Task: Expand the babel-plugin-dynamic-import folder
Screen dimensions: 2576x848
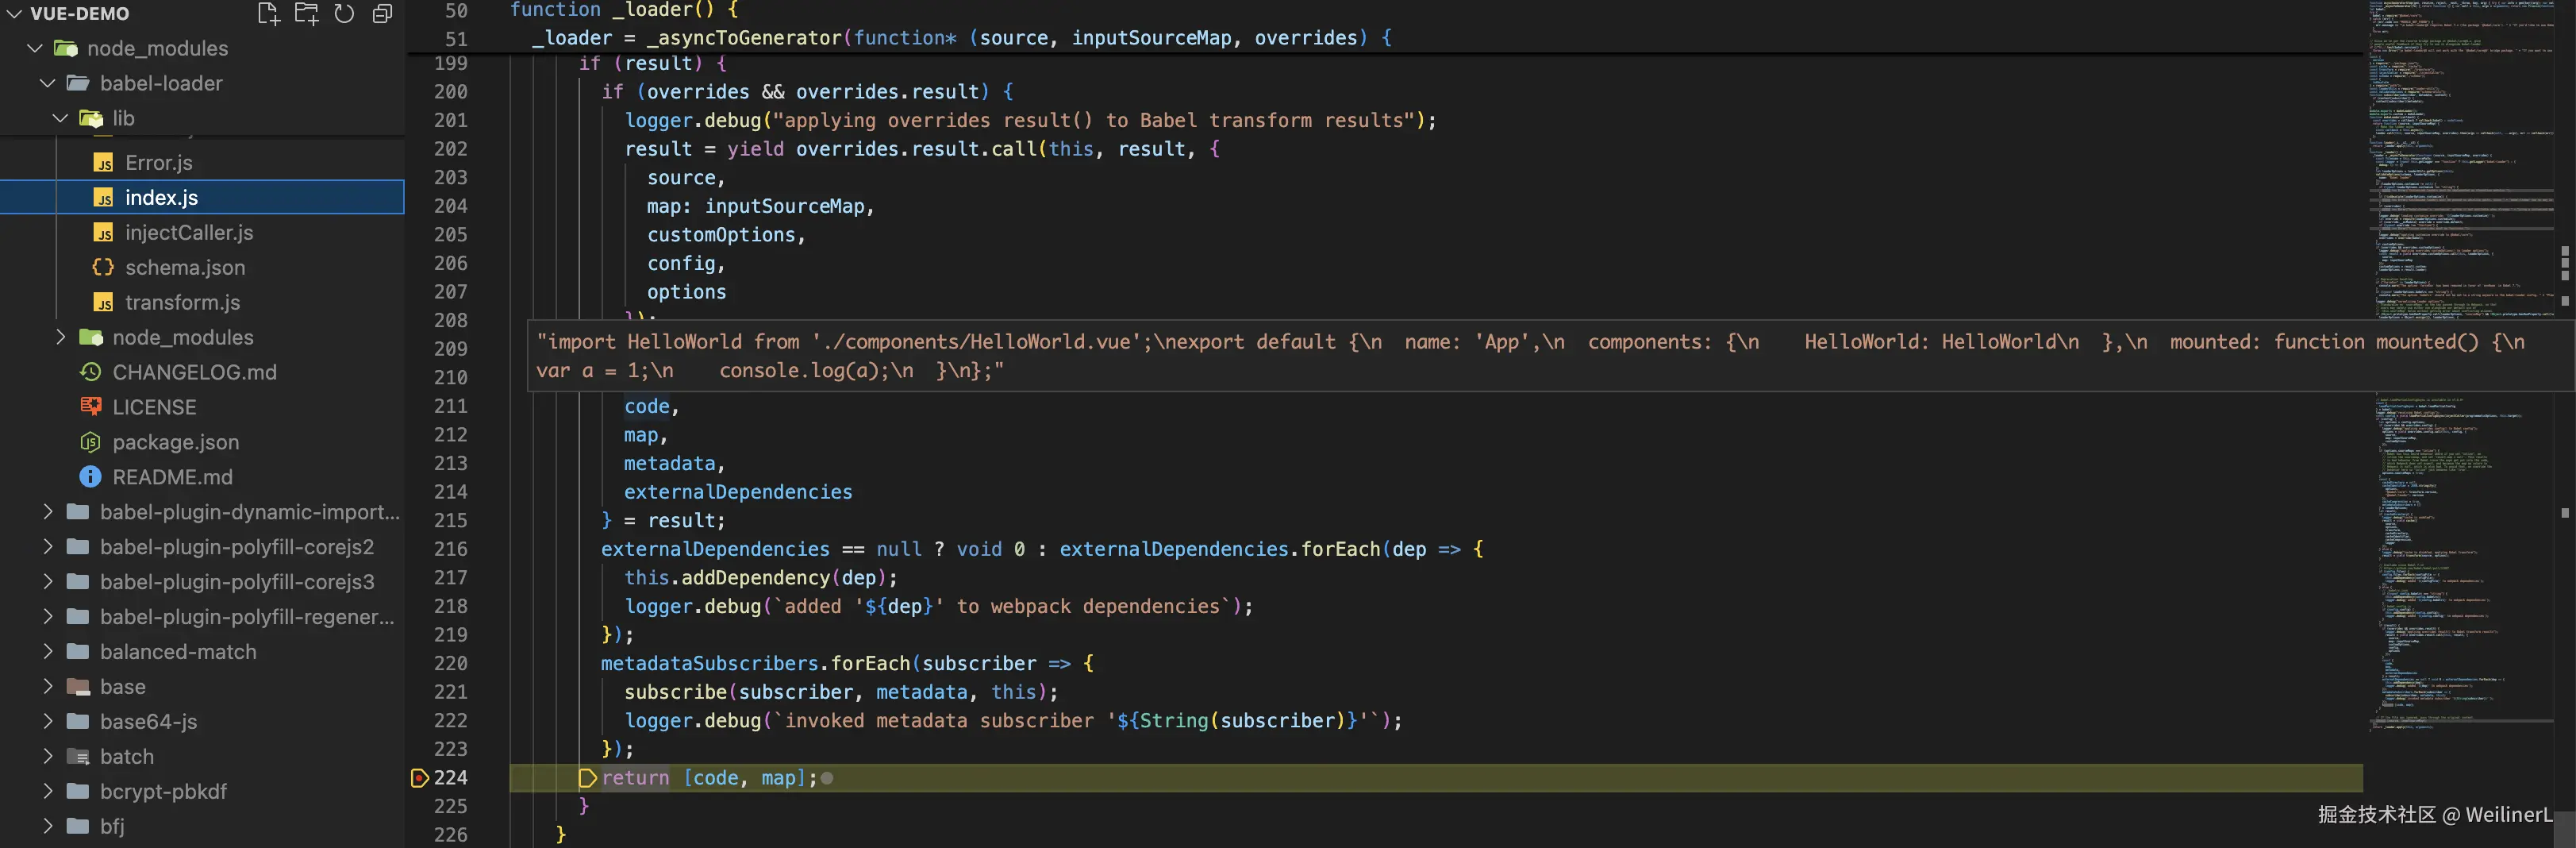Action: 48,512
